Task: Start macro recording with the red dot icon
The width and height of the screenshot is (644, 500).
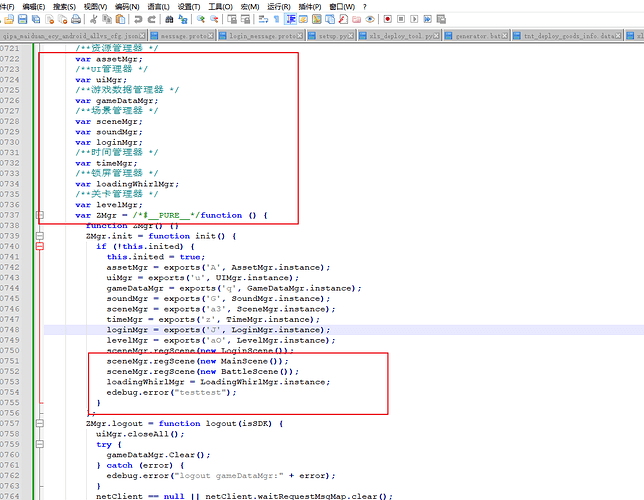Action: [387, 19]
